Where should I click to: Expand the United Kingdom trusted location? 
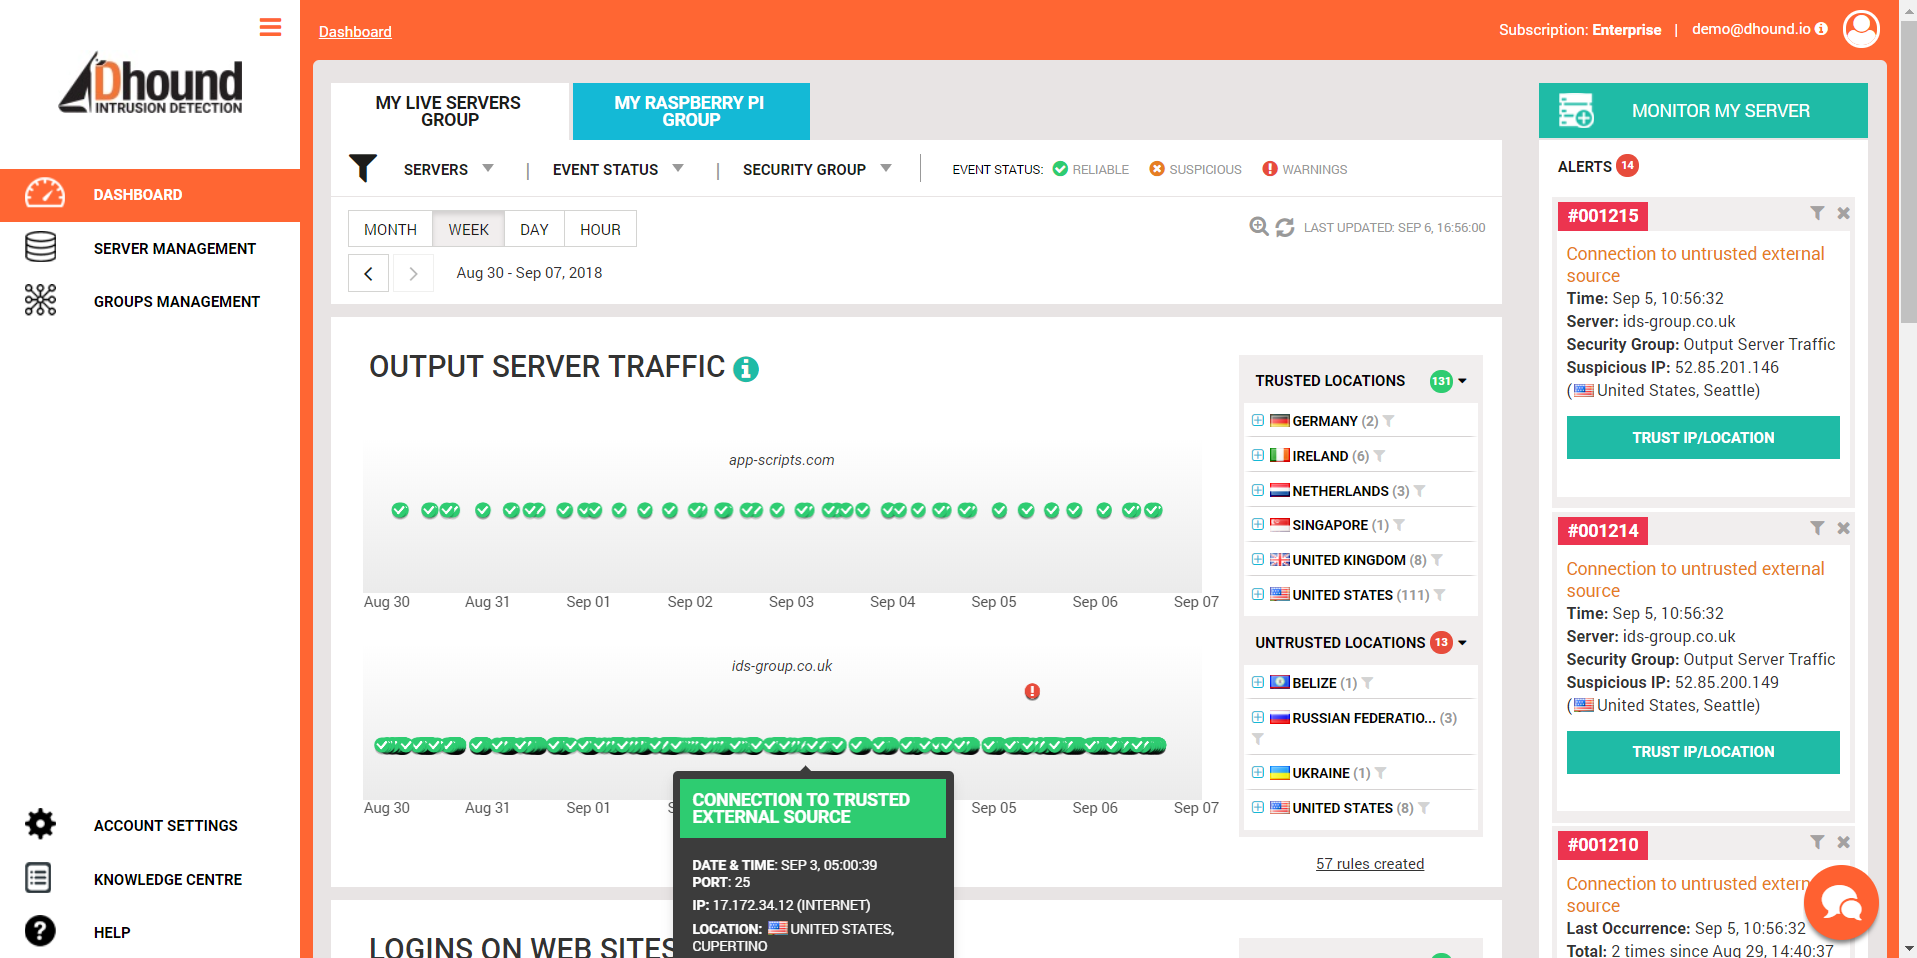coord(1258,560)
